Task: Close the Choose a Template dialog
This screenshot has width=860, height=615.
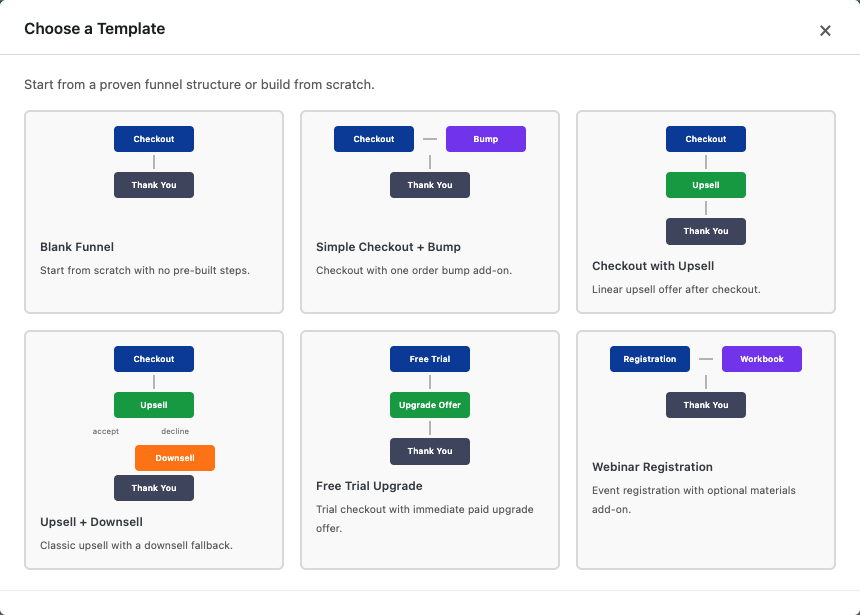Action: (825, 31)
